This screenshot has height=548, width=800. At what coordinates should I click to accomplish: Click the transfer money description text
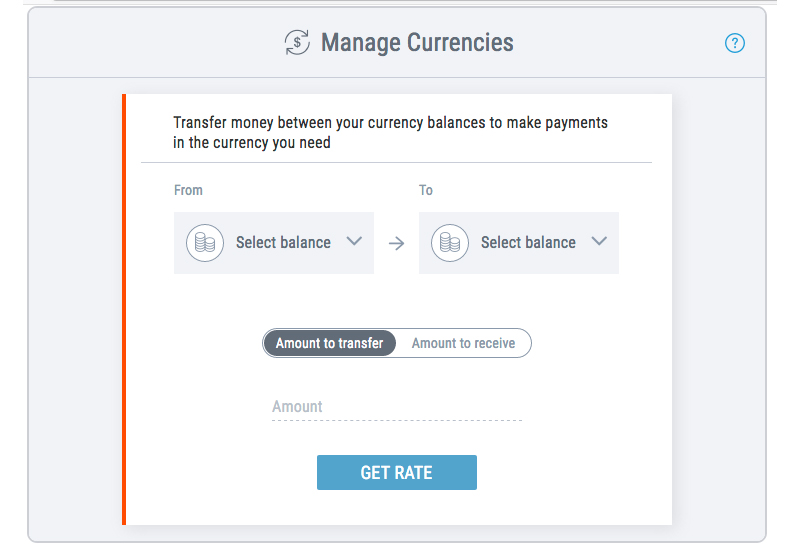[x=390, y=132]
